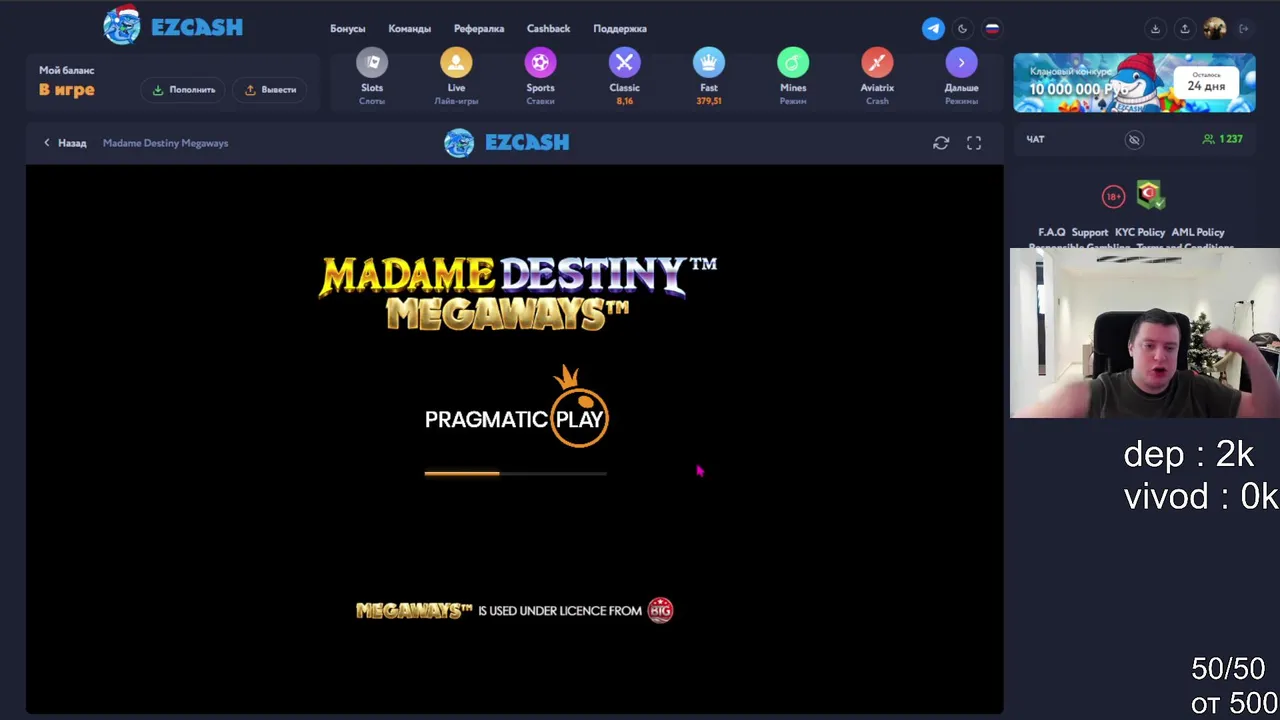Click the green license validation badge
Viewport: 1280px width, 720px height.
pos(1150,195)
